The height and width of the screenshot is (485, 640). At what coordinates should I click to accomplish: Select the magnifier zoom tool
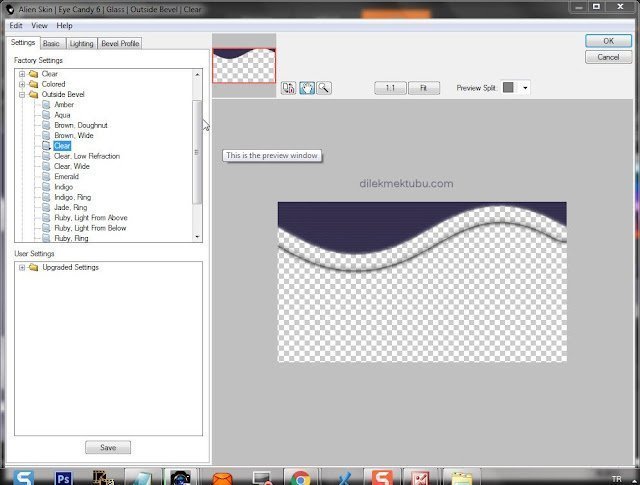point(323,88)
